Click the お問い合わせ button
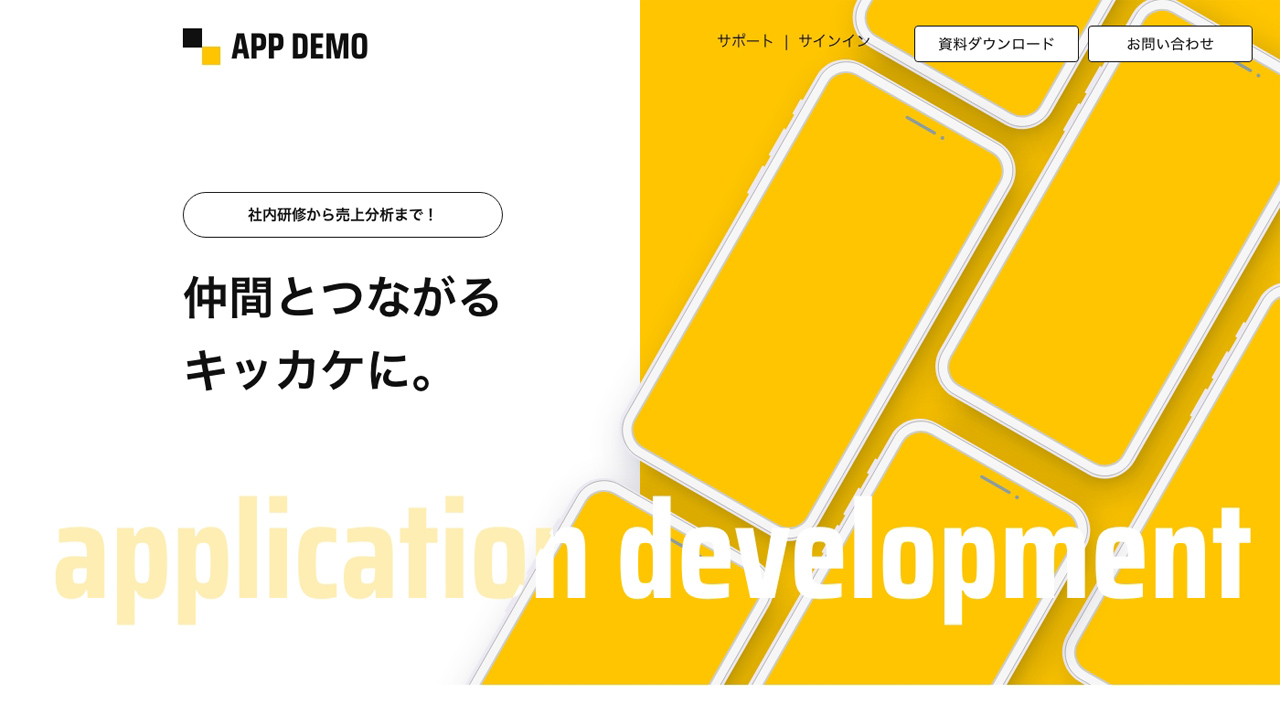The width and height of the screenshot is (1280, 720). pyautogui.click(x=1170, y=44)
